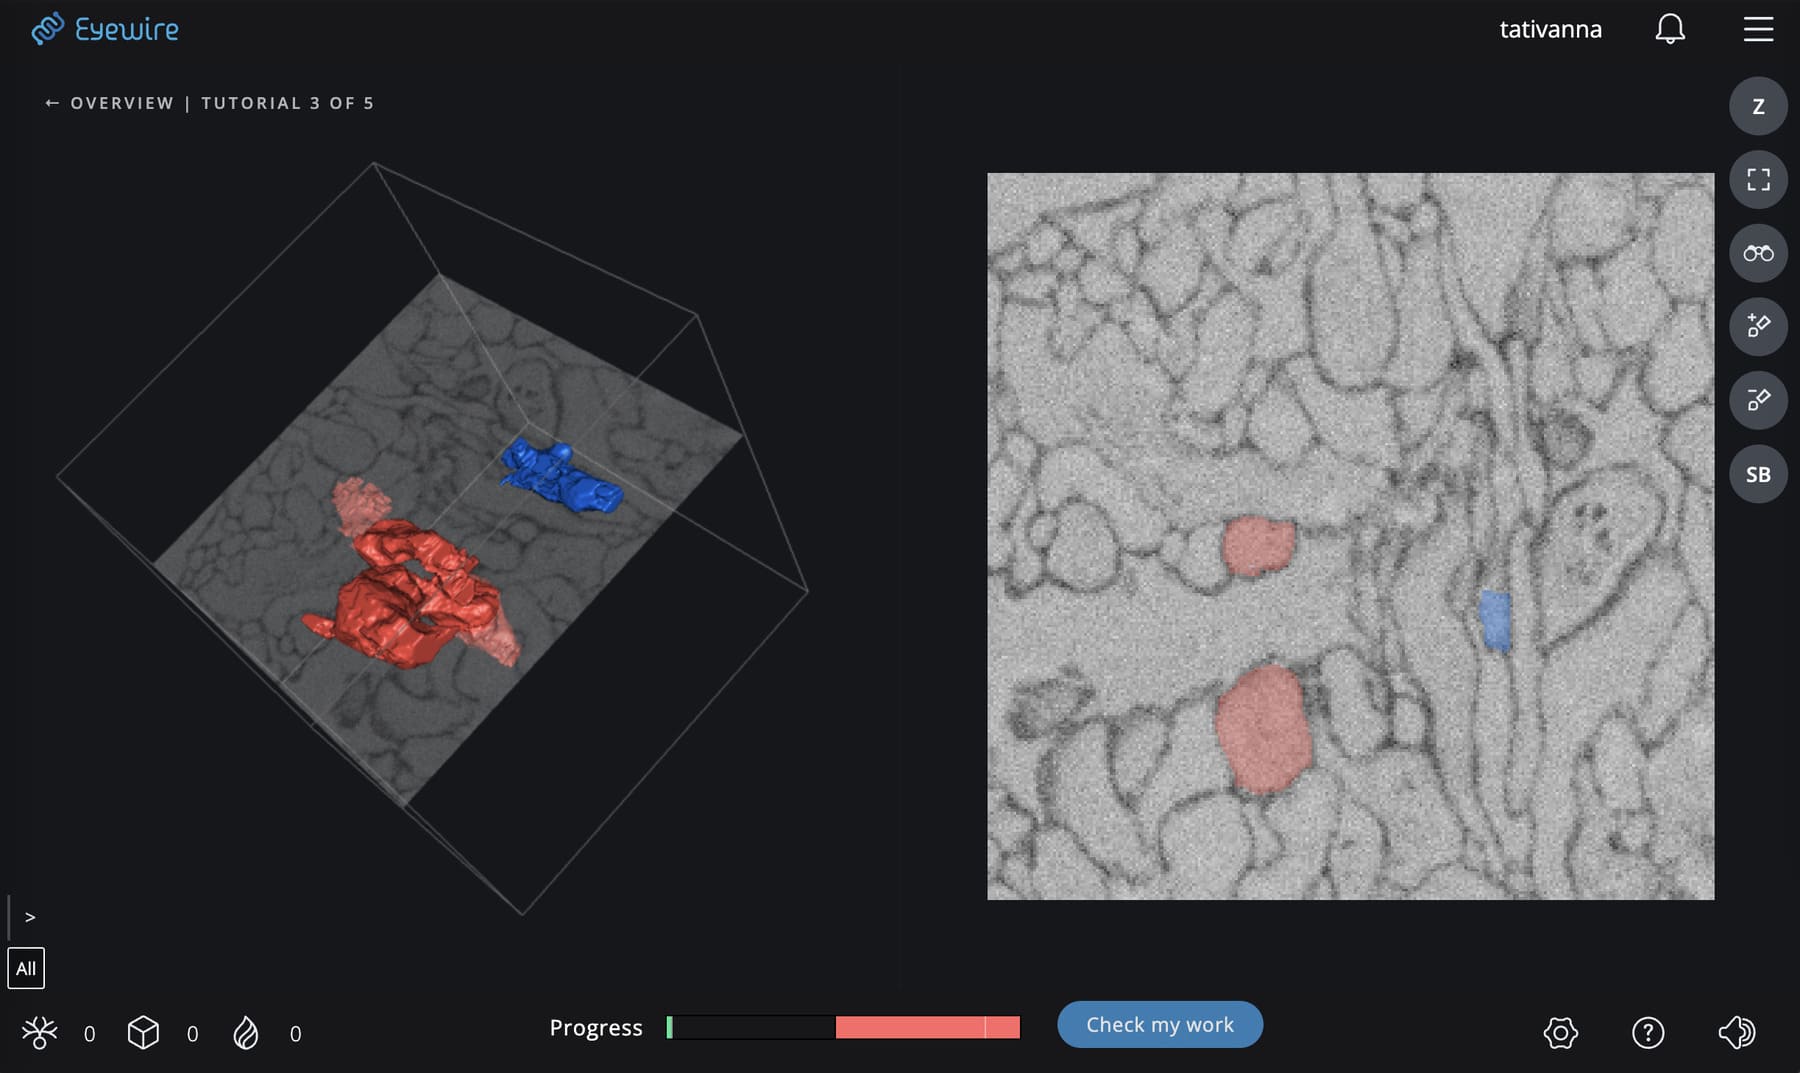The image size is (1800, 1073).
Task: Go back to Overview
Action: pyautogui.click(x=108, y=103)
